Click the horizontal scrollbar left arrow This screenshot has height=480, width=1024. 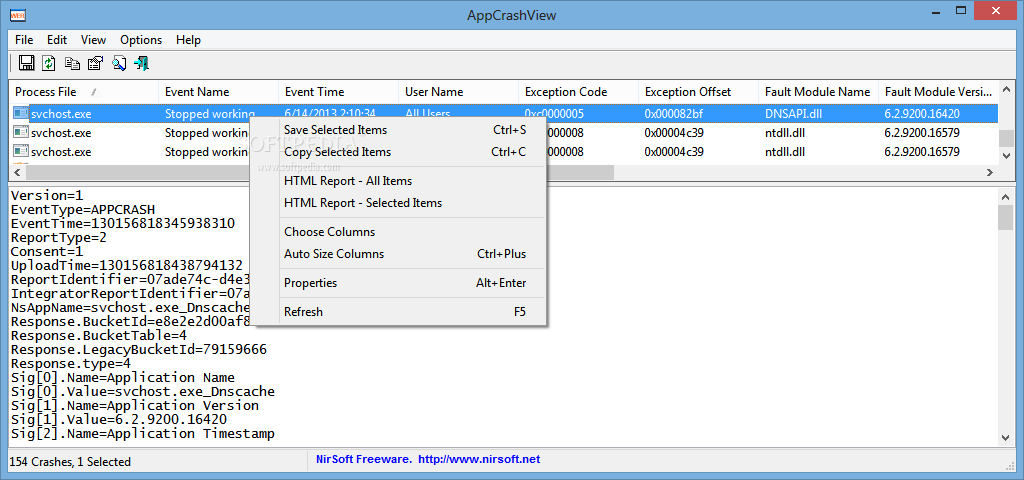coord(16,172)
